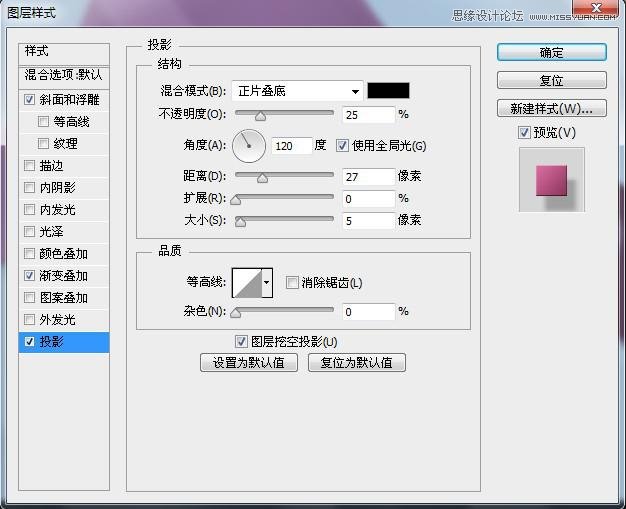Select the 斜面和浮雕 style entry
This screenshot has height=509, width=626.
point(69,99)
